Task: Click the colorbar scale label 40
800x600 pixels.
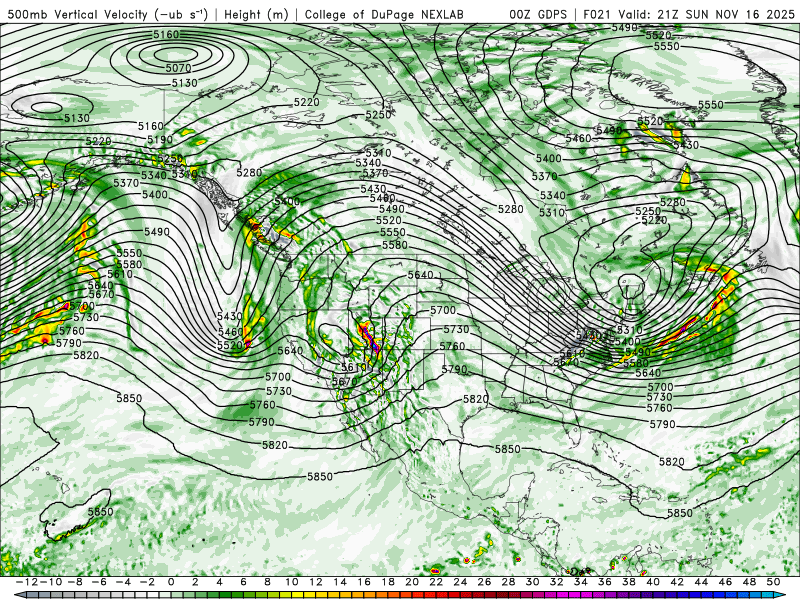Action: pos(653,582)
